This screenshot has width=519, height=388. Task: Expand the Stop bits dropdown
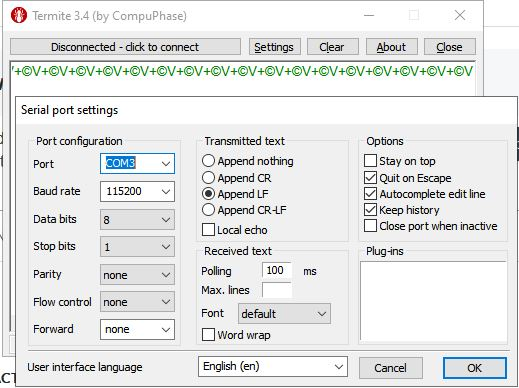tap(137, 247)
